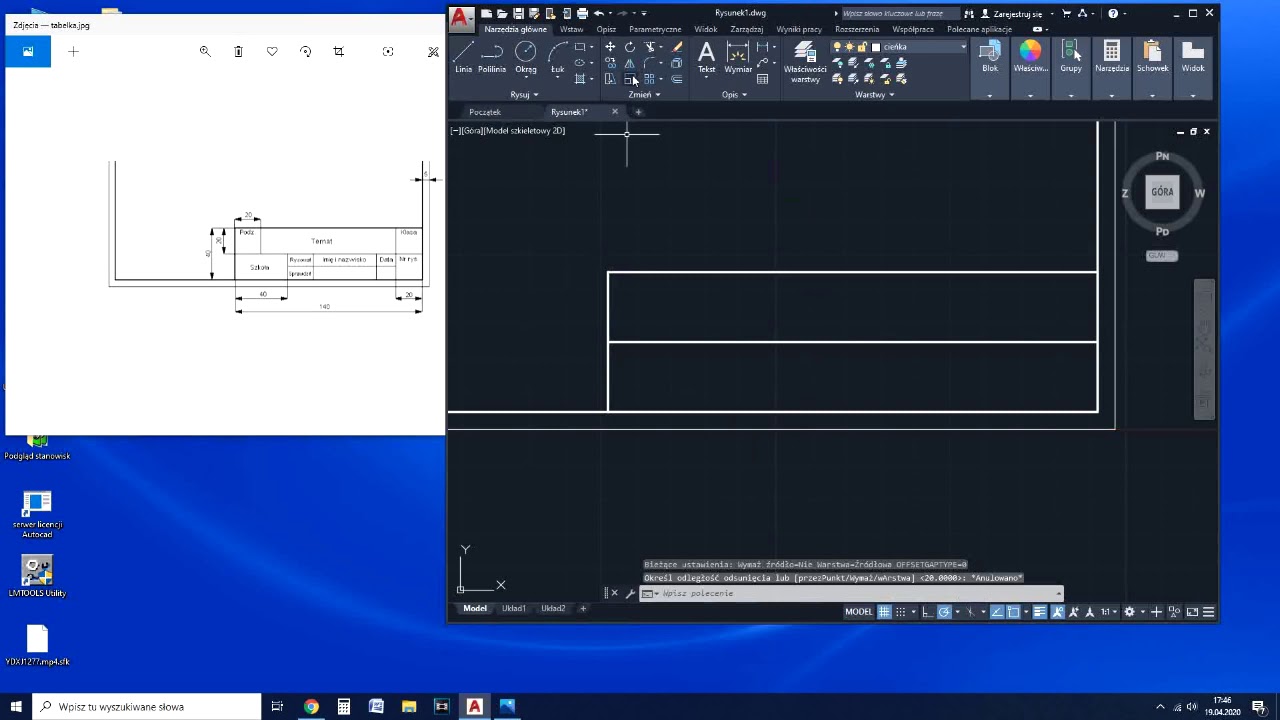Click the Crop icon in Zdjęcia window

click(339, 52)
